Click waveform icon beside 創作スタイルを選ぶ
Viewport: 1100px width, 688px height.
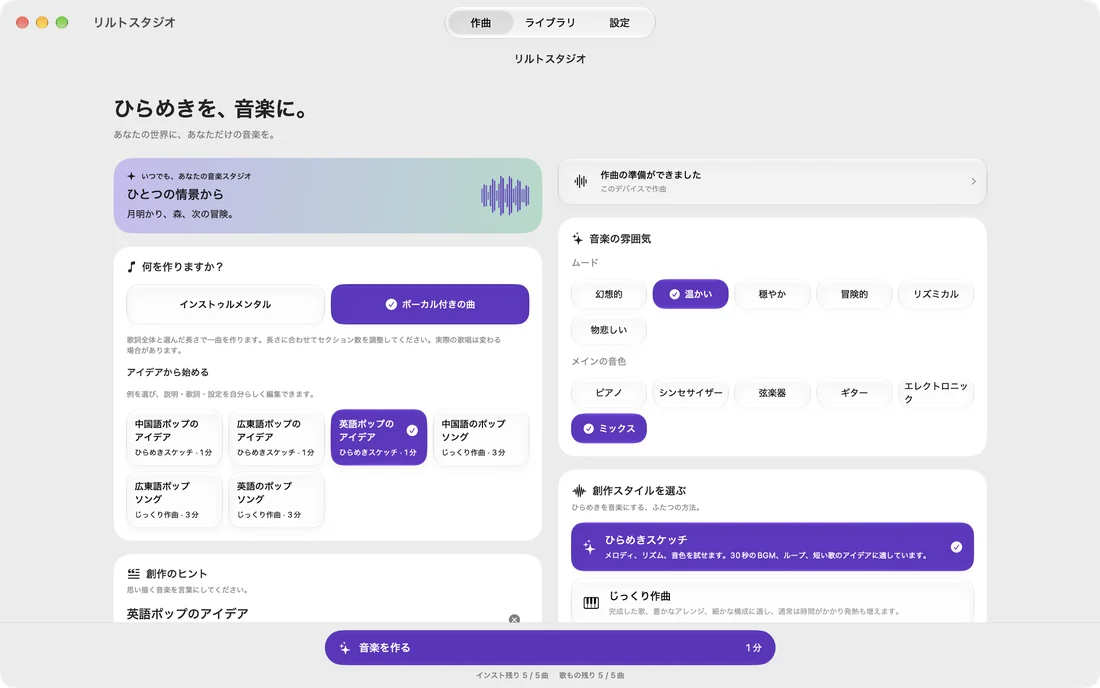click(x=579, y=491)
